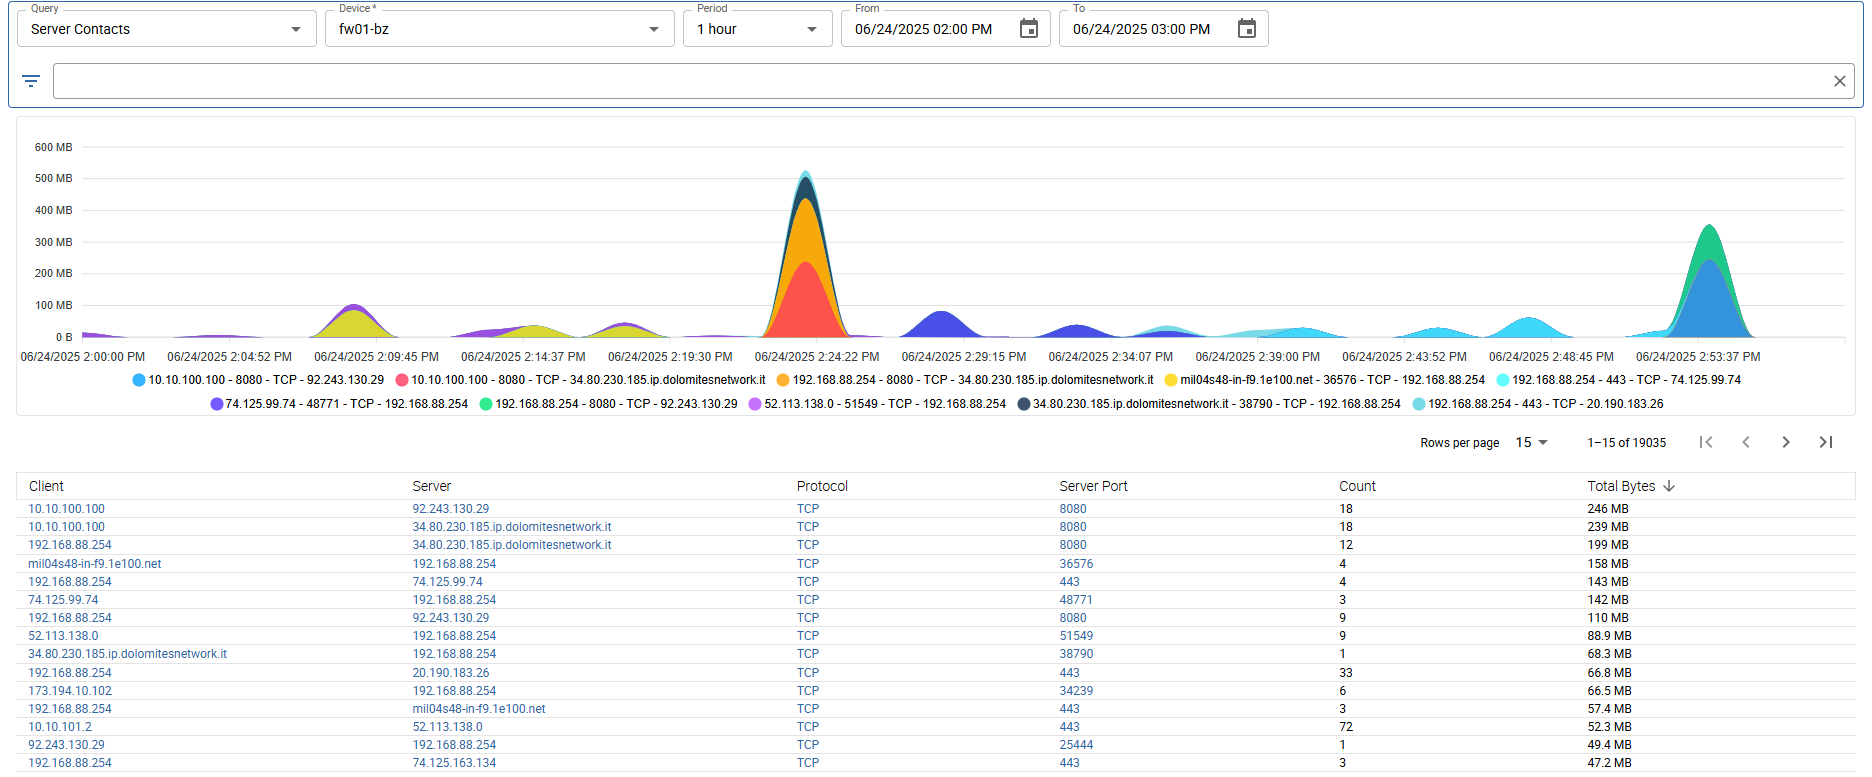Click server port link 34239
The height and width of the screenshot is (777, 1872).
coord(1076,691)
